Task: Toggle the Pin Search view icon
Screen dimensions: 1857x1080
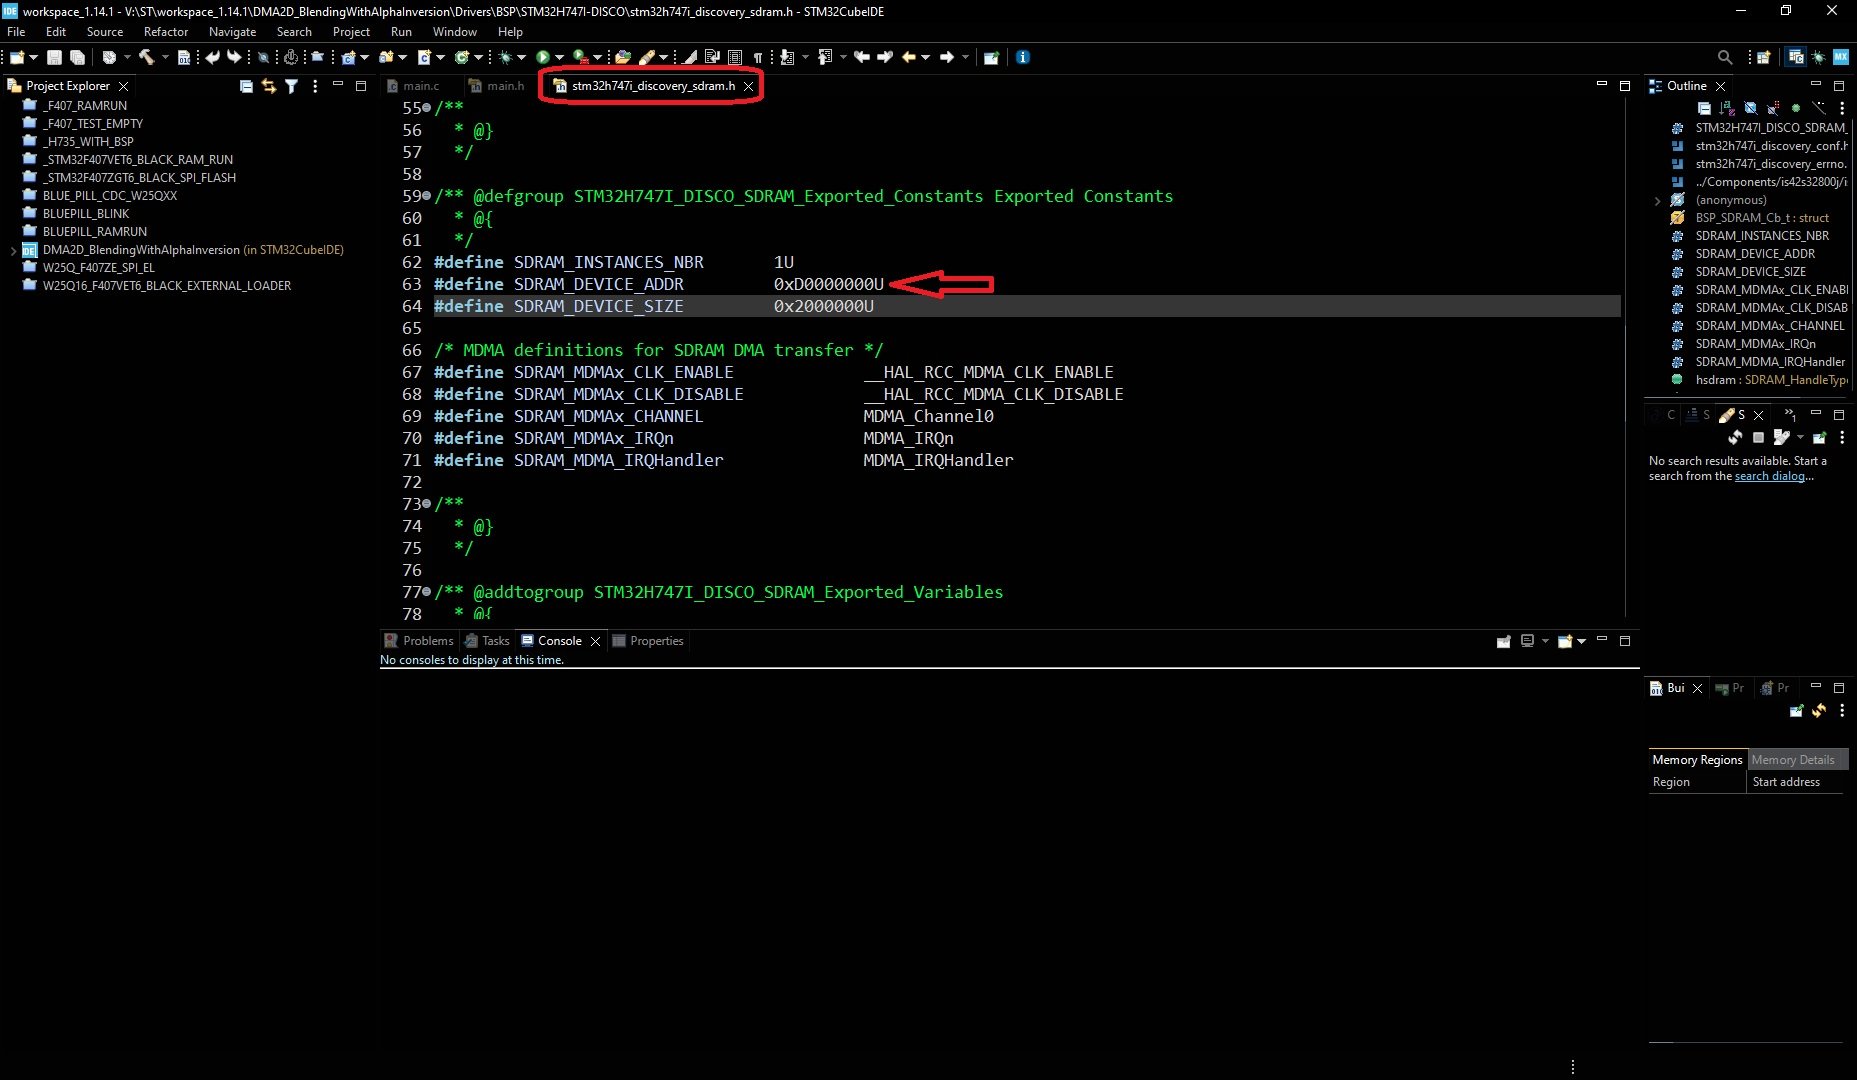Action: click(1819, 437)
